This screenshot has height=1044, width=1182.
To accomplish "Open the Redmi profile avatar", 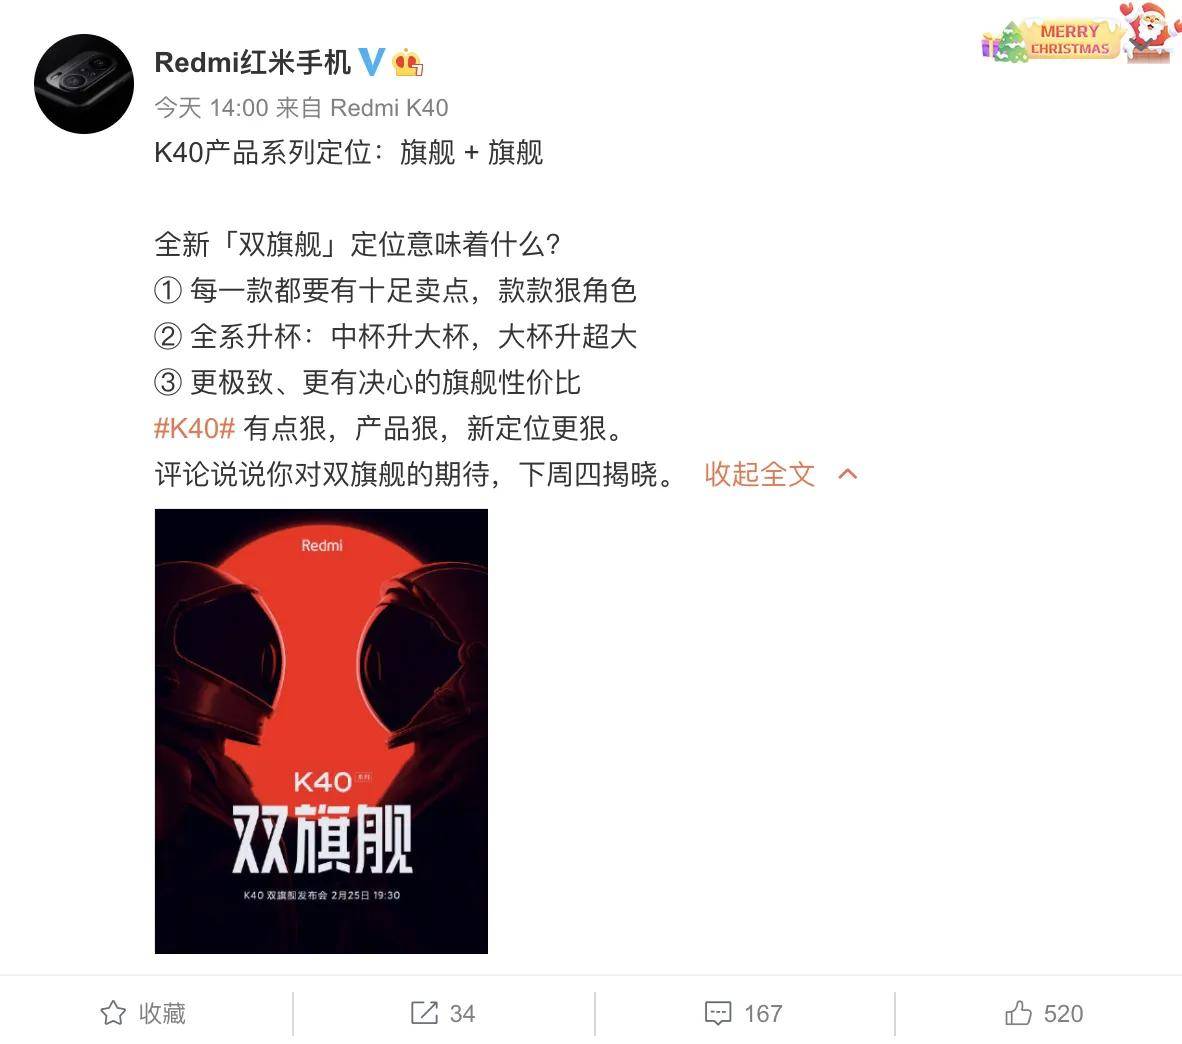I will [84, 84].
